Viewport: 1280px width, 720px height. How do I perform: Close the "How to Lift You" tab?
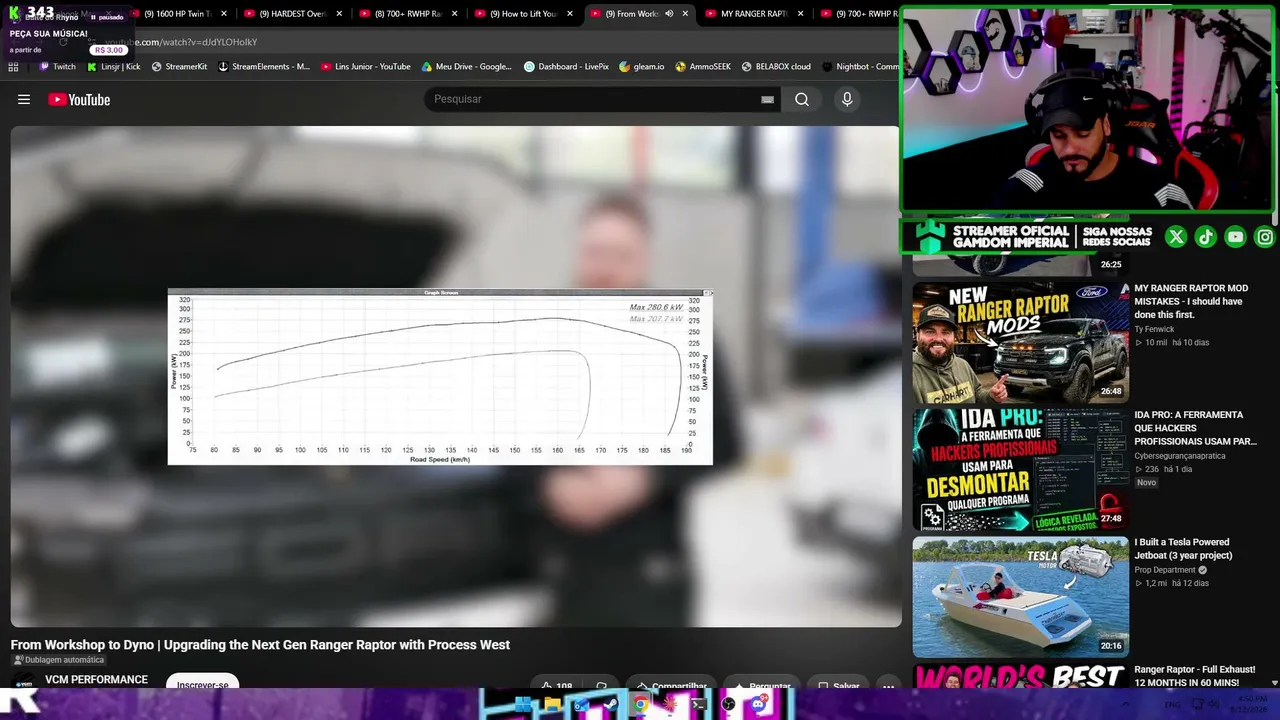pos(570,14)
